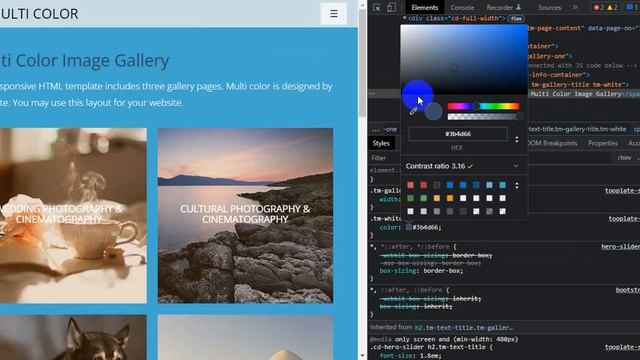Click on the alpha opacity slider
640x360 pixels.
[x=483, y=117]
